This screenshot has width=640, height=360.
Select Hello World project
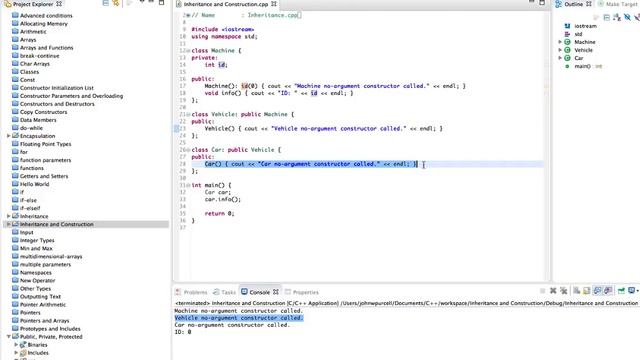pyautogui.click(x=35, y=184)
